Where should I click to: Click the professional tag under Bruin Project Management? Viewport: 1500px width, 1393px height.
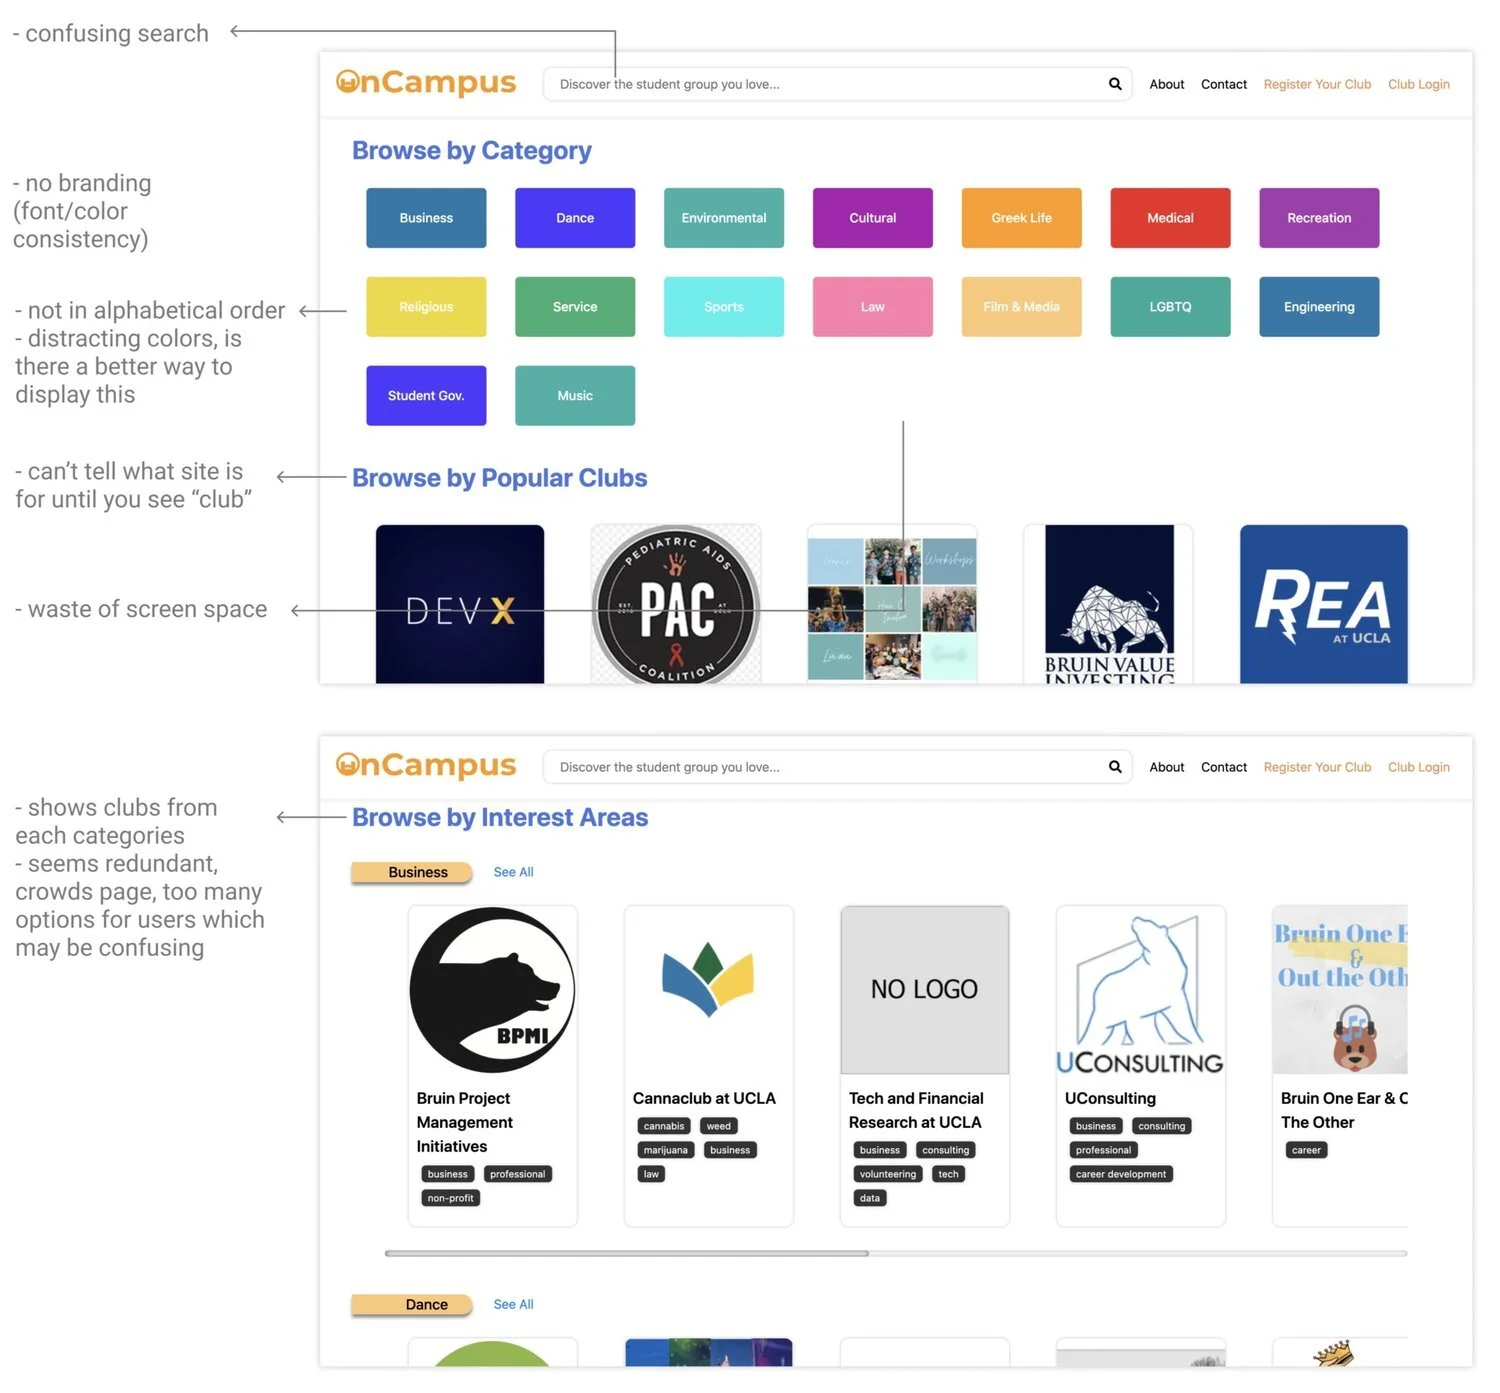click(x=518, y=1174)
